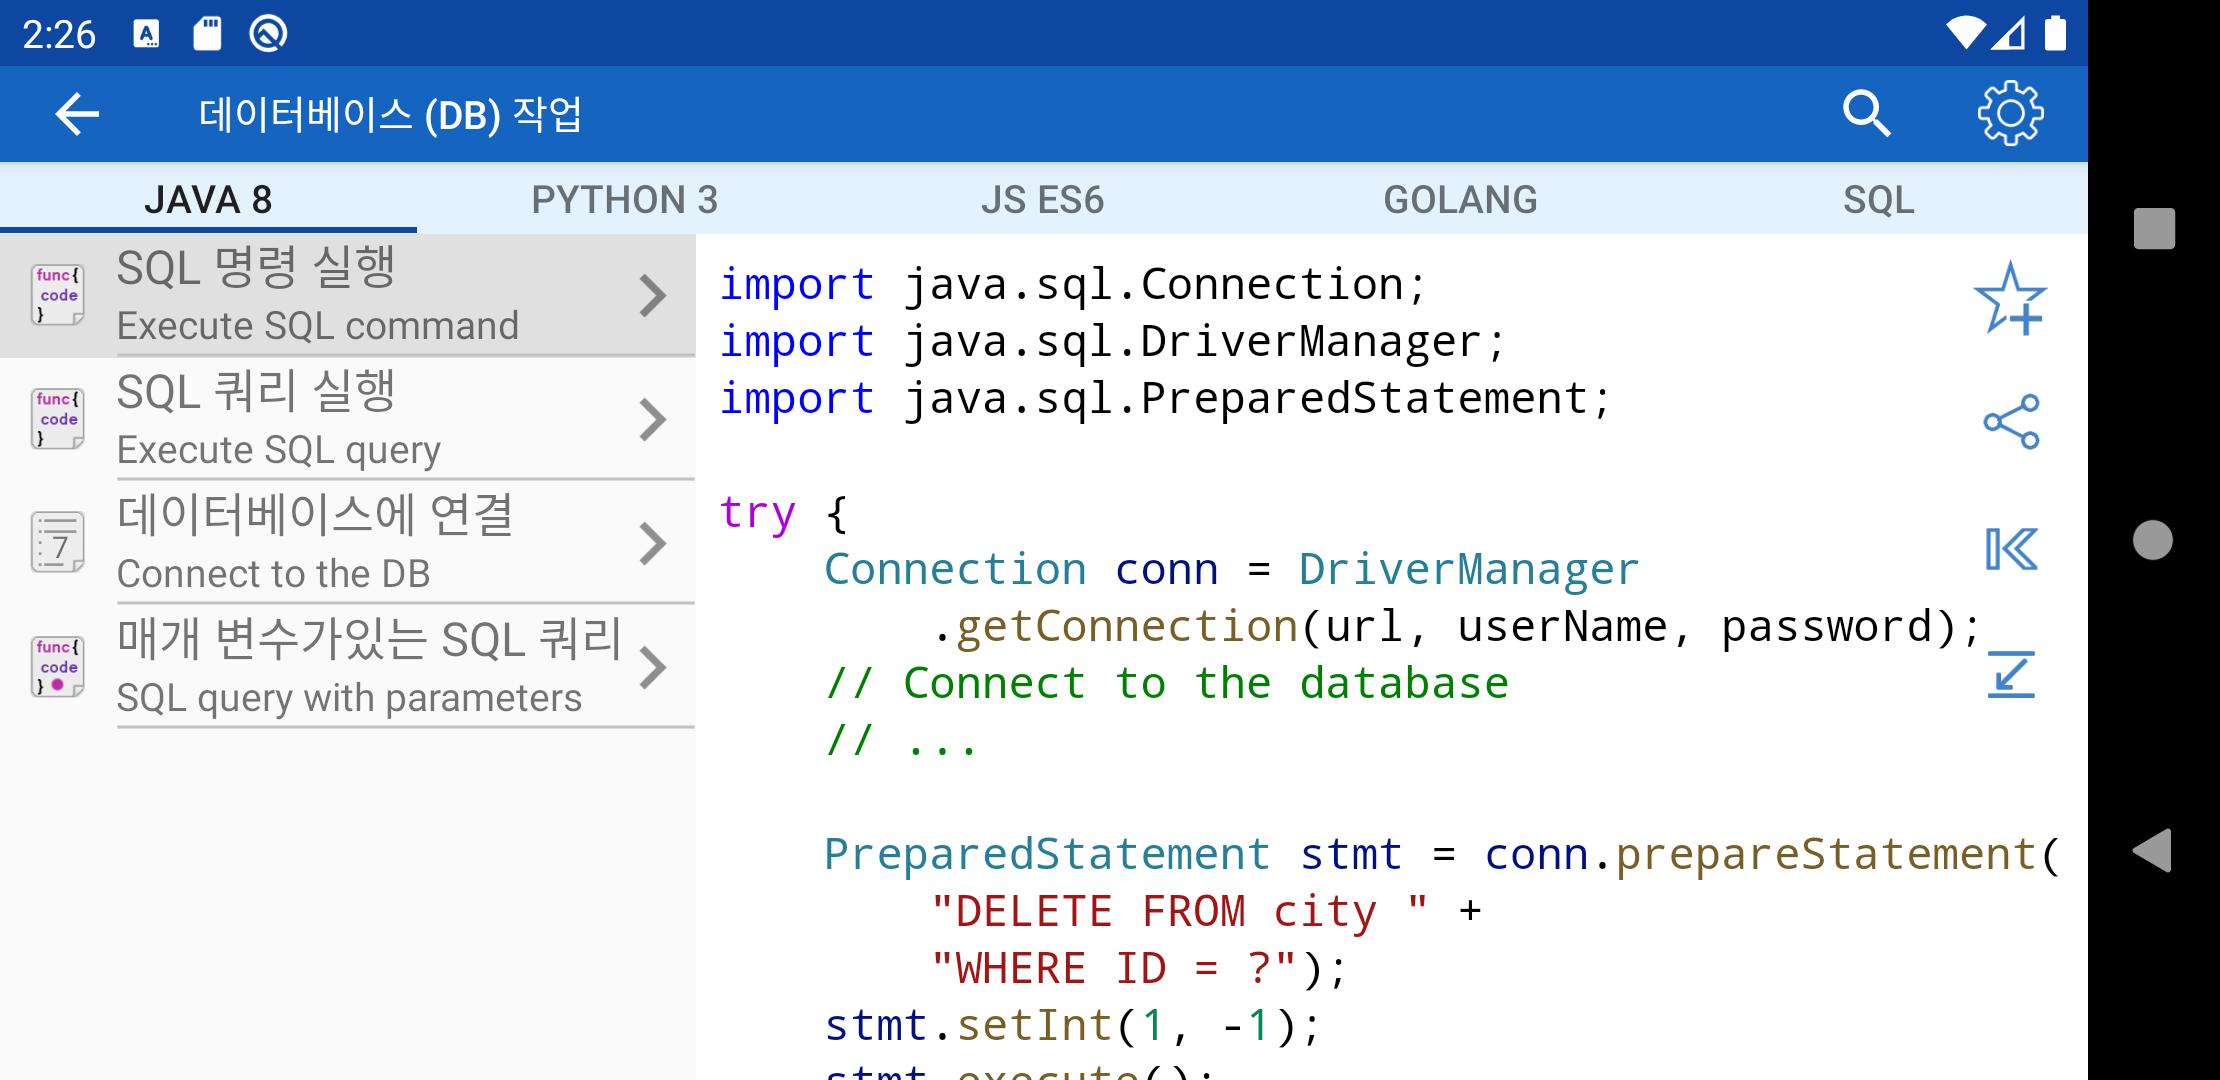Tap the document icon for Connect to DB
Image resolution: width=2220 pixels, height=1080 pixels.
pyautogui.click(x=58, y=543)
